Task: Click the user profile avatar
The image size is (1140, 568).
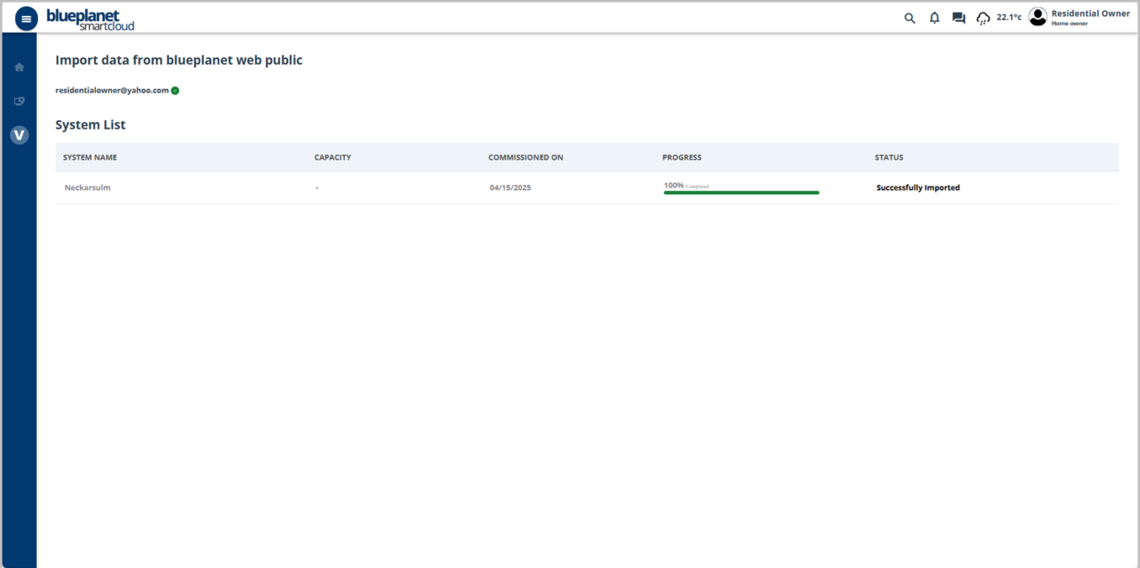Action: [x=1038, y=17]
